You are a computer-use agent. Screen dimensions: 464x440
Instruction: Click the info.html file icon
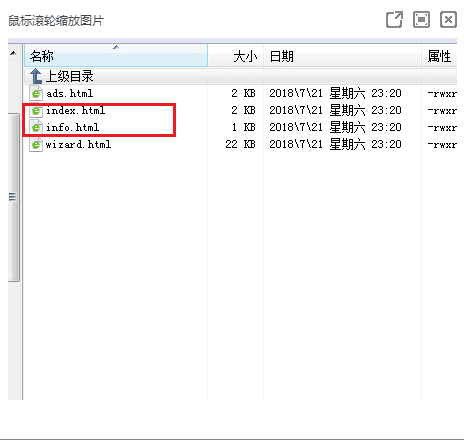point(36,127)
